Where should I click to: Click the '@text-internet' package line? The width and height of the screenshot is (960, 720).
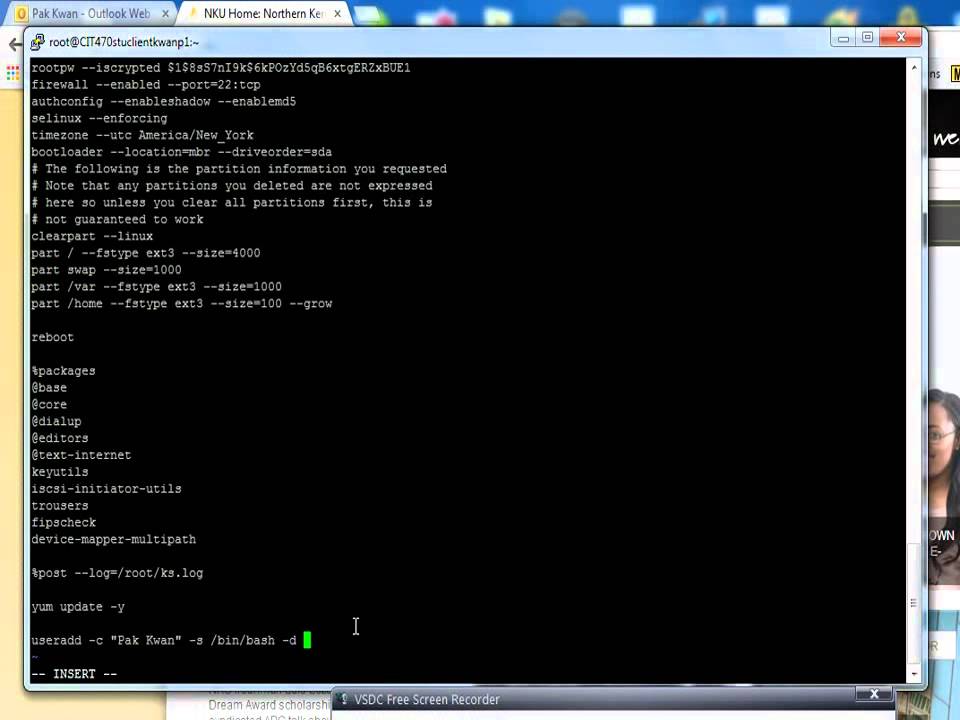coord(81,456)
